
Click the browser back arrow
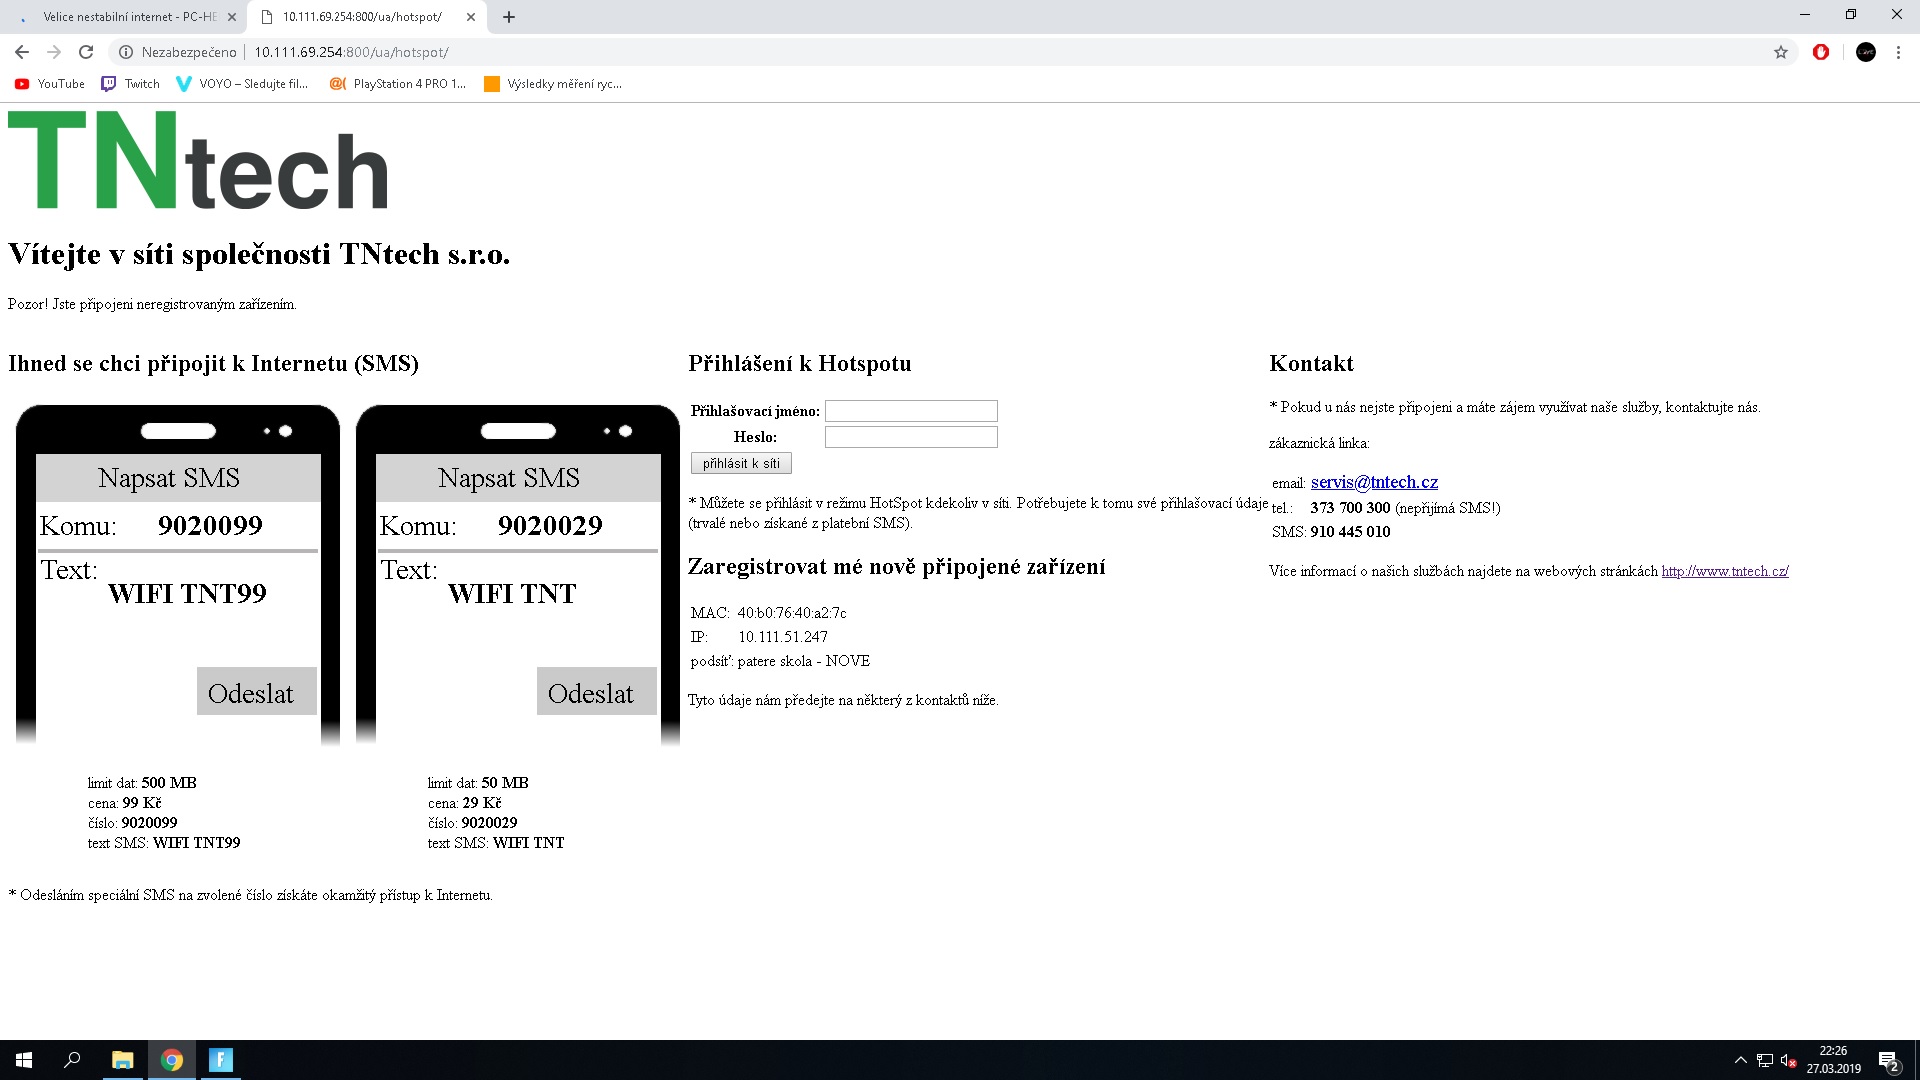point(22,52)
